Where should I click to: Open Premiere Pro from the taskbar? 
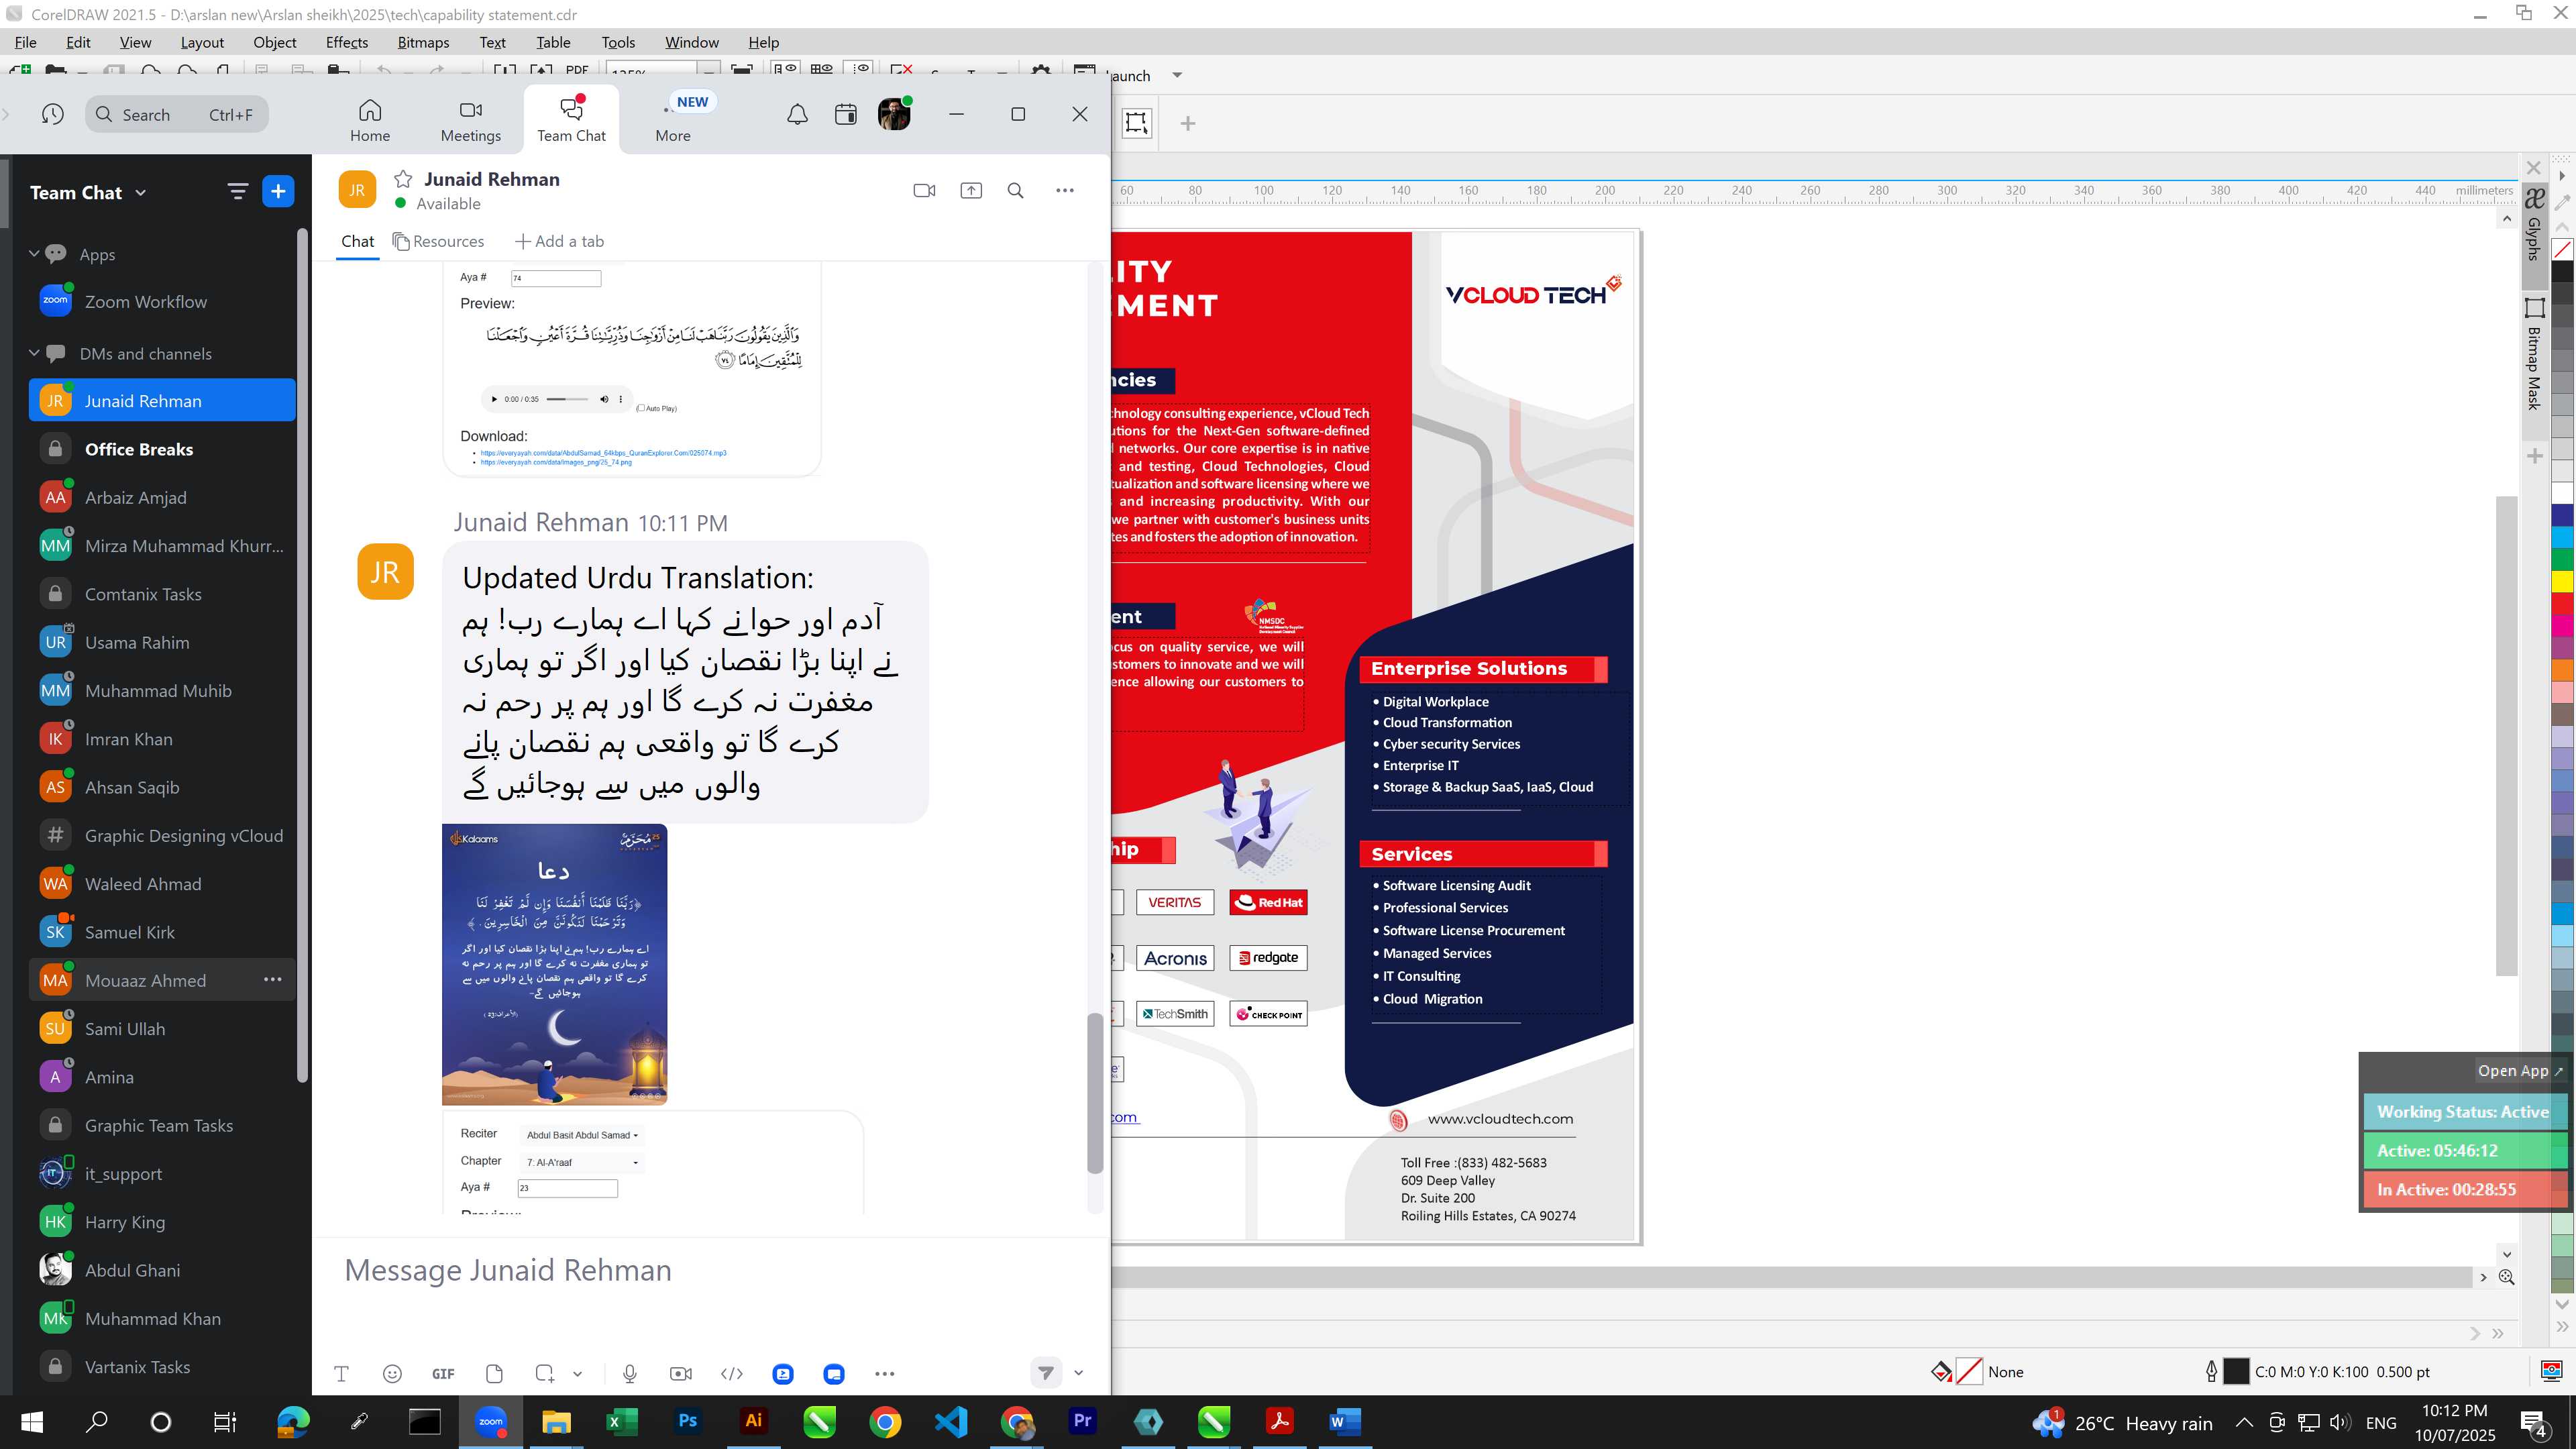(x=1082, y=1421)
